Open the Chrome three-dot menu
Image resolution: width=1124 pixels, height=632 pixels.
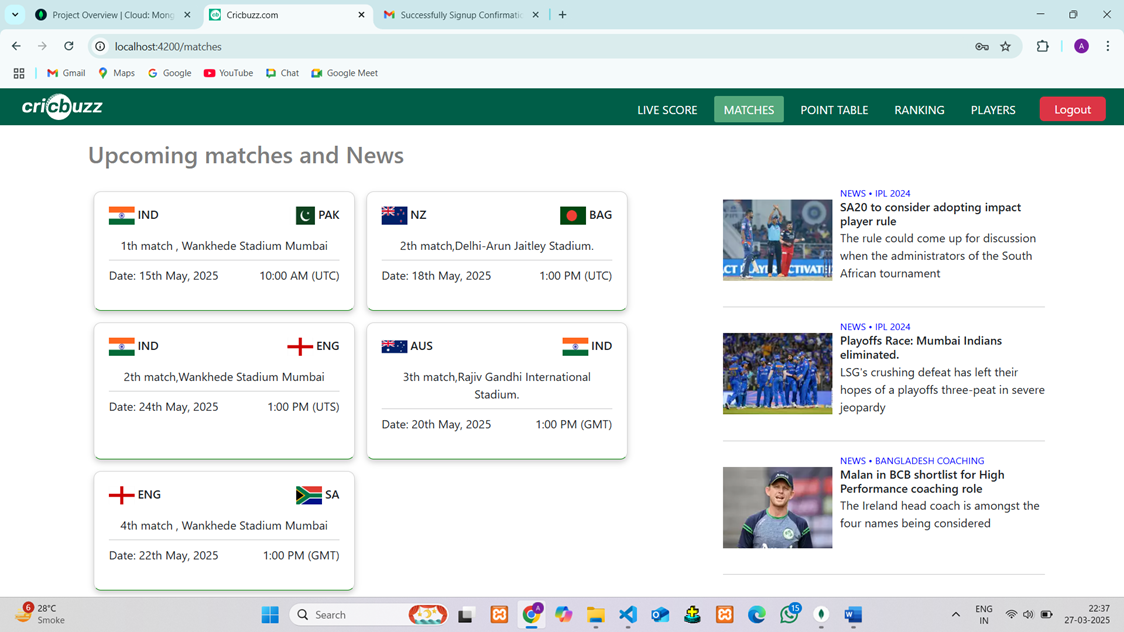click(x=1107, y=47)
